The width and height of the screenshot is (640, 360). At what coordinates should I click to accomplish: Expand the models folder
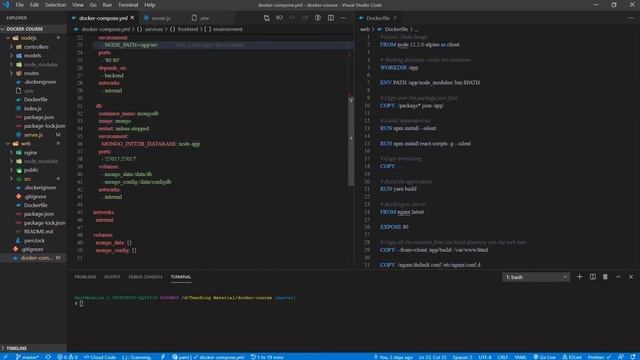coord(33,56)
